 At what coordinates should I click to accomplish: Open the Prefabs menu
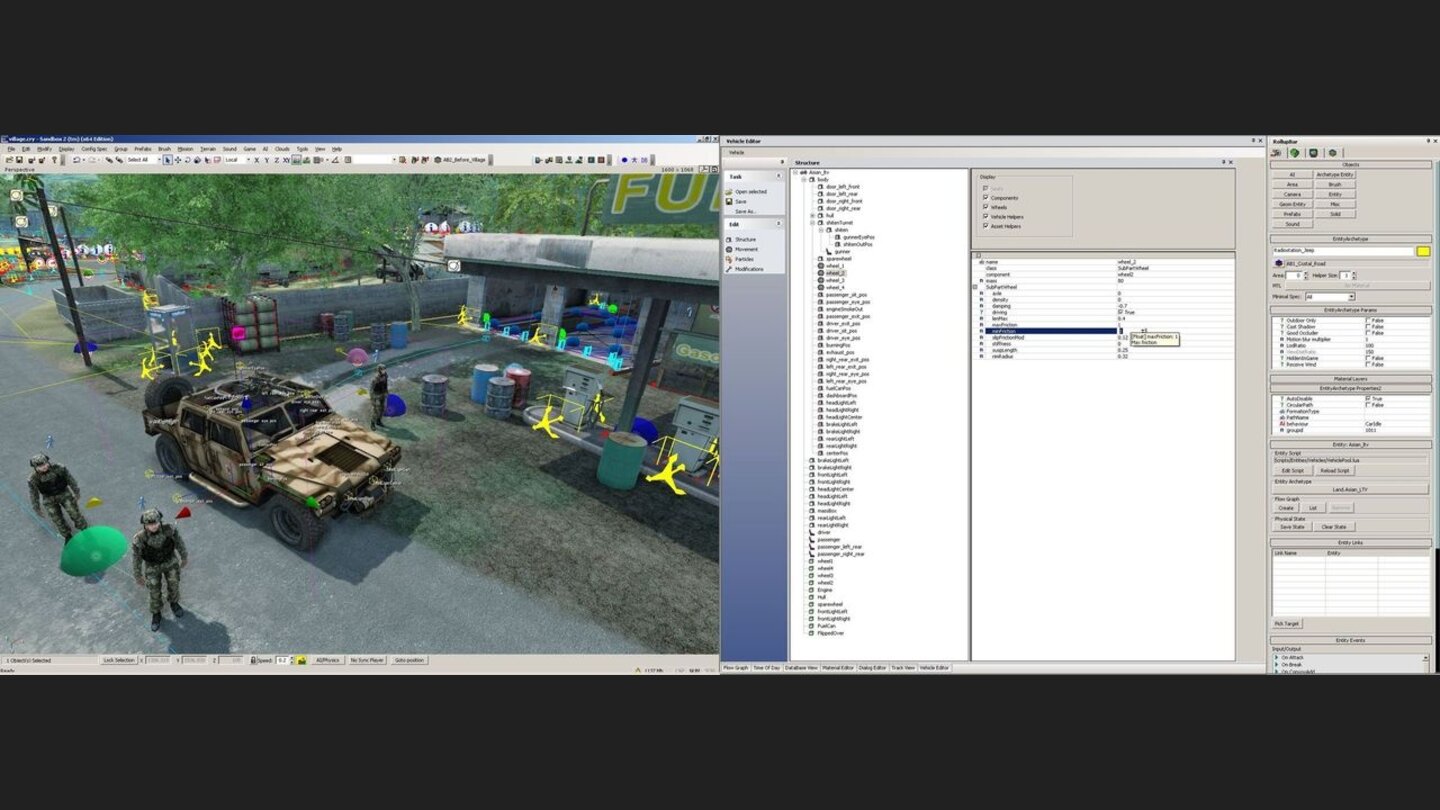click(143, 149)
